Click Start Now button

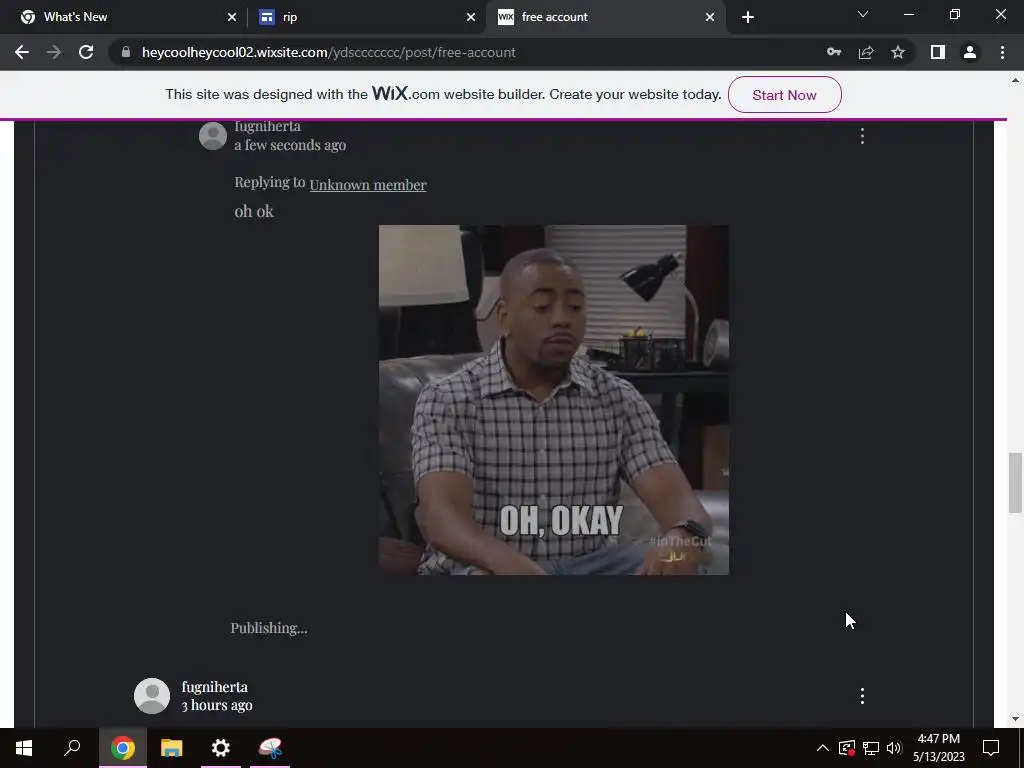784,95
